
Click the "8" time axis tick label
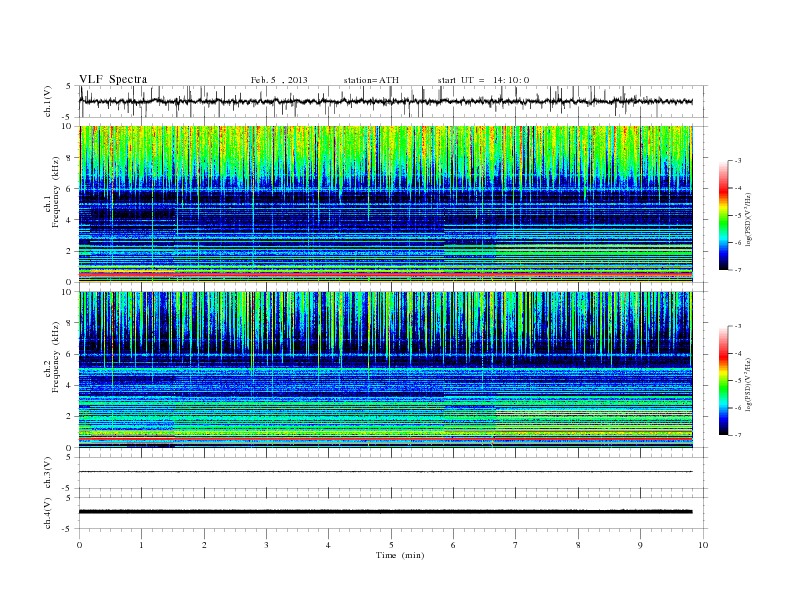(x=578, y=545)
